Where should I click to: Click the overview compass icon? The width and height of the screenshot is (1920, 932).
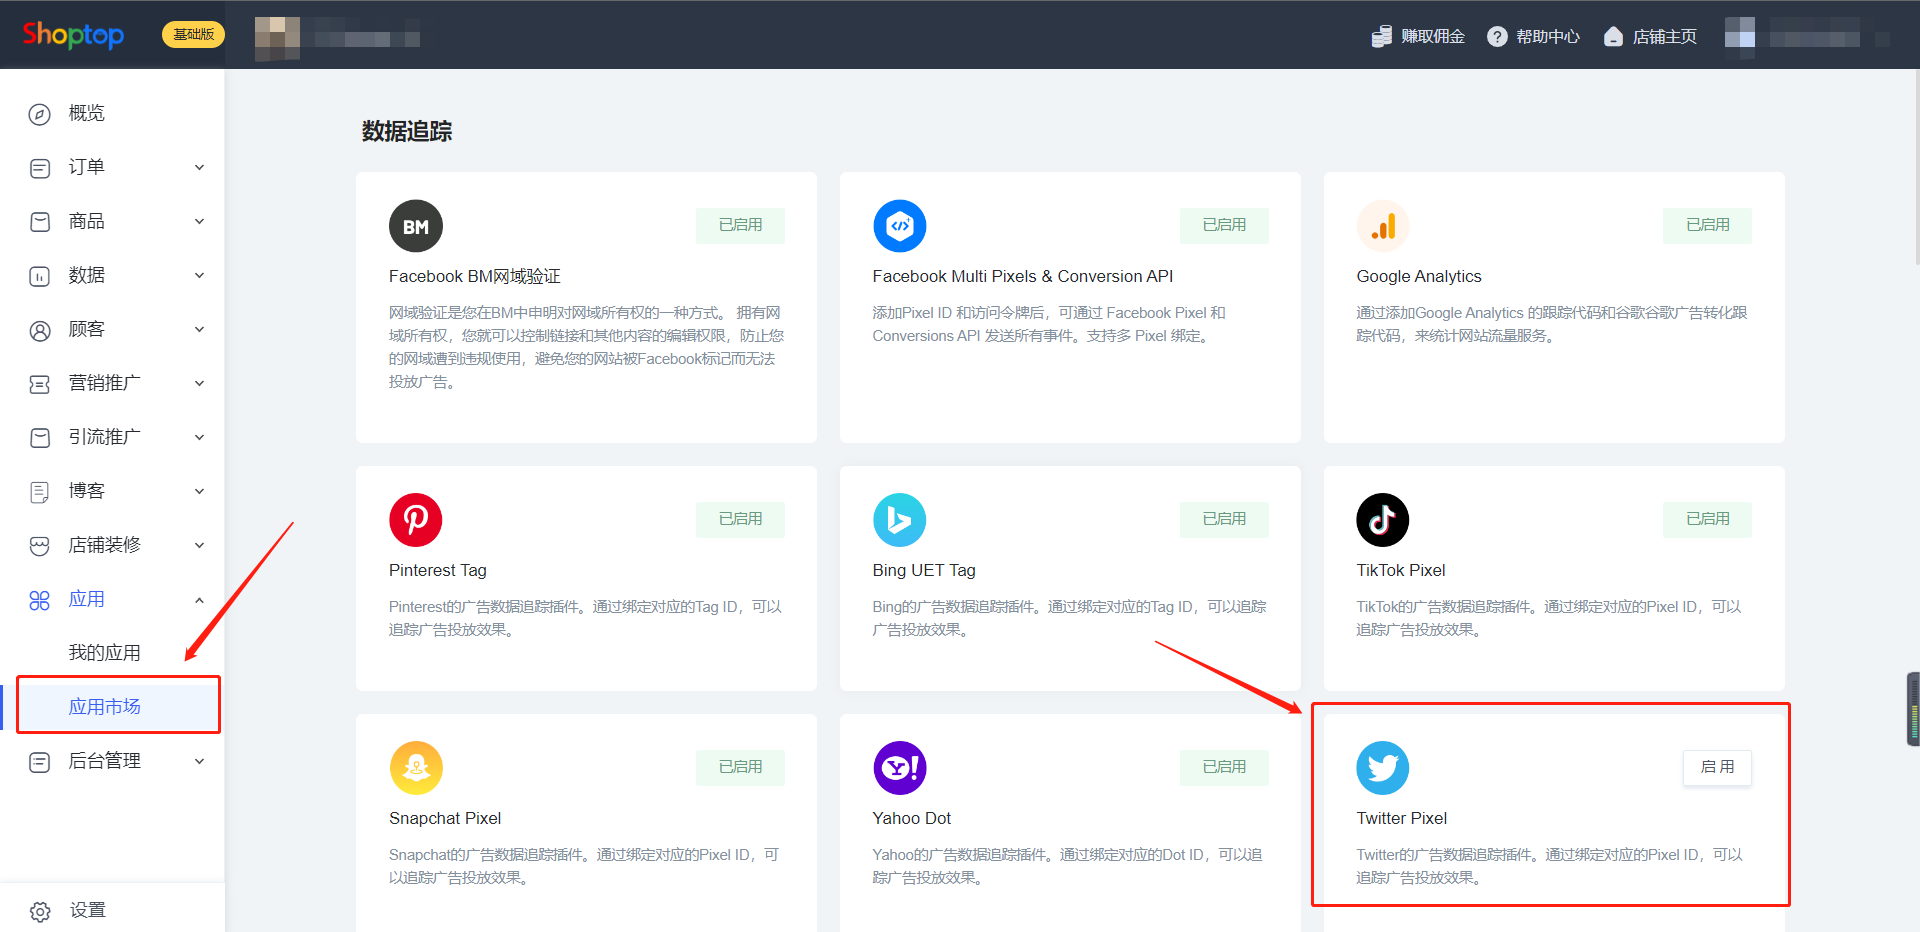[40, 114]
